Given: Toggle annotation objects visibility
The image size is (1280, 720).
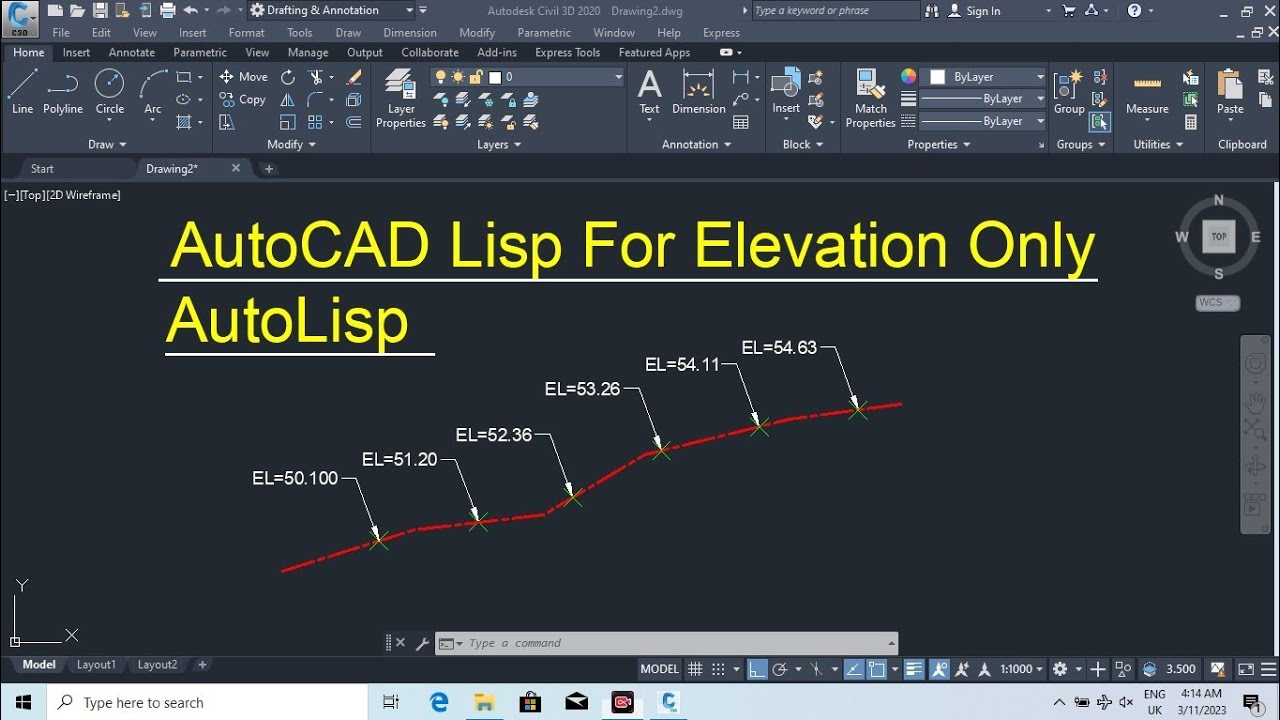Looking at the screenshot, I should point(940,669).
